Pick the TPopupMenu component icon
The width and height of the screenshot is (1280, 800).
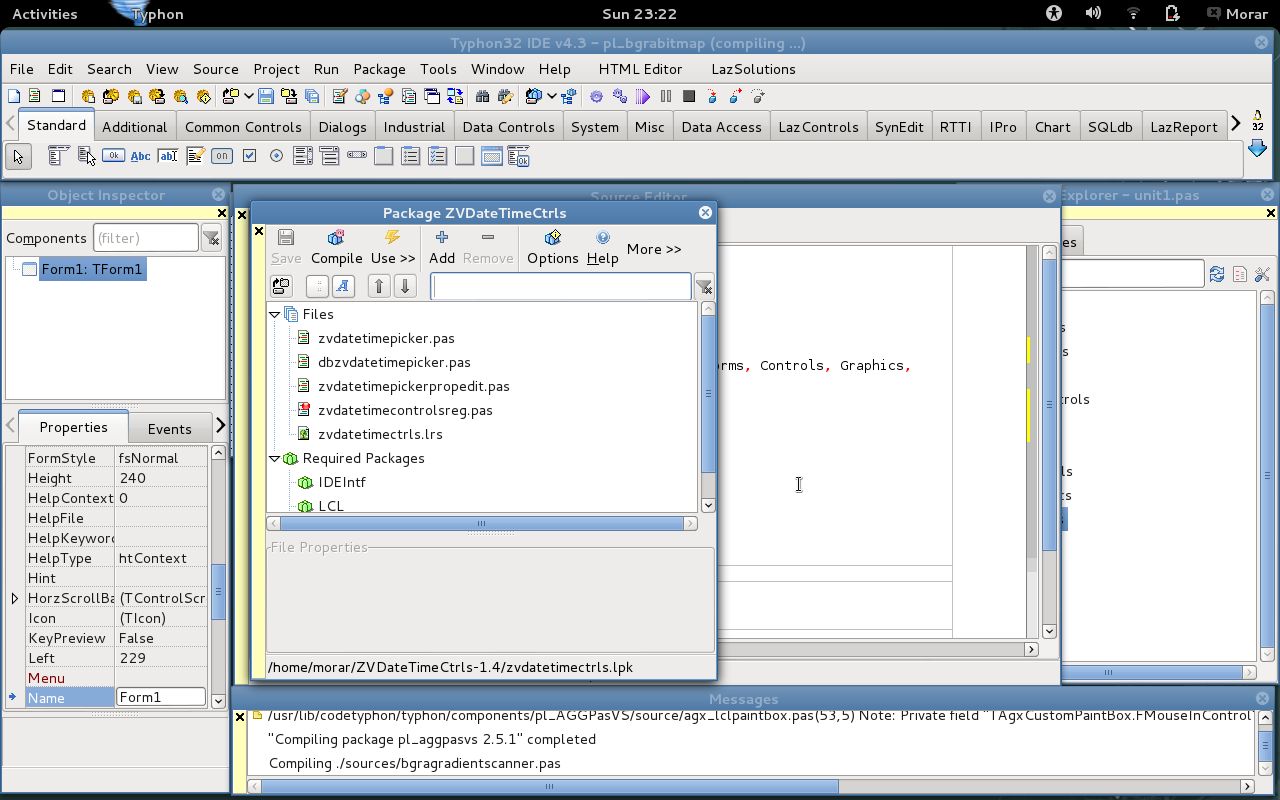tap(86, 156)
